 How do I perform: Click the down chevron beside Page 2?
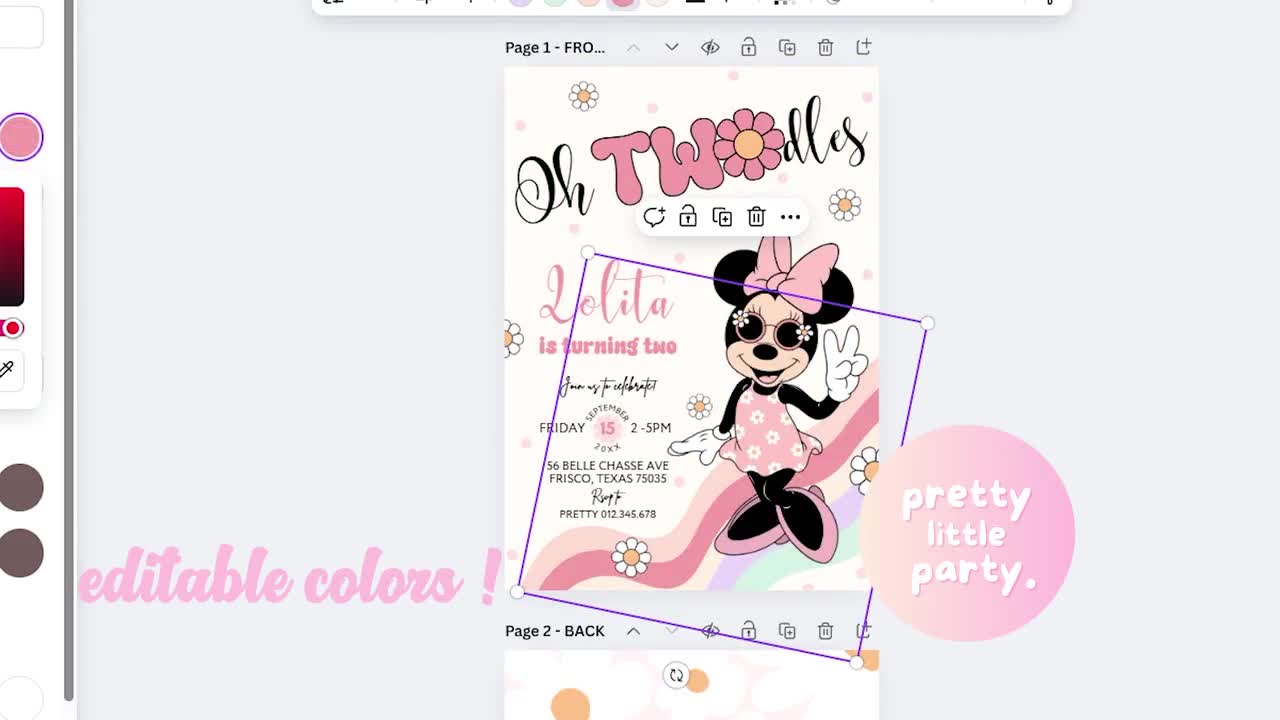(x=671, y=631)
